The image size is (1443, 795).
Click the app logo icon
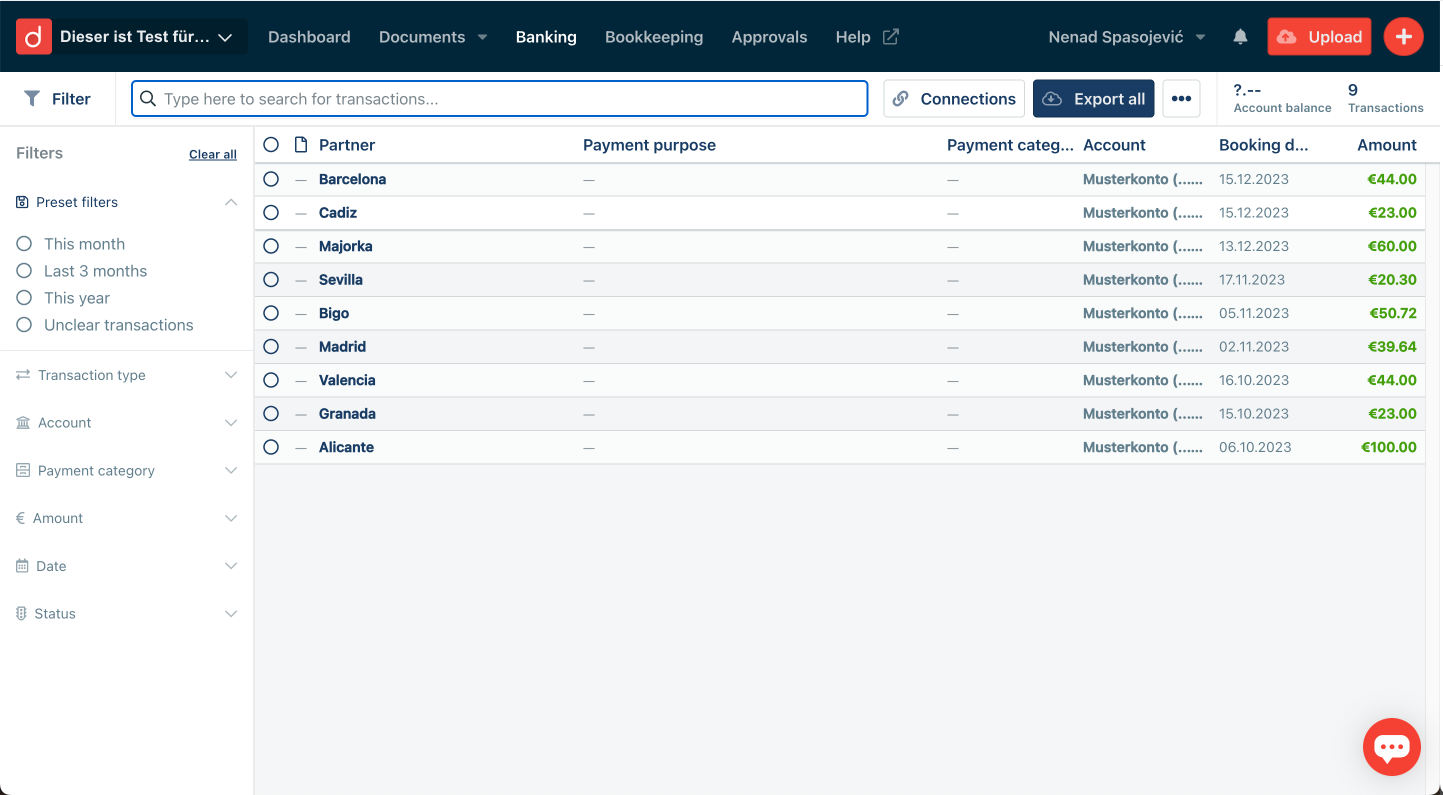(33, 37)
